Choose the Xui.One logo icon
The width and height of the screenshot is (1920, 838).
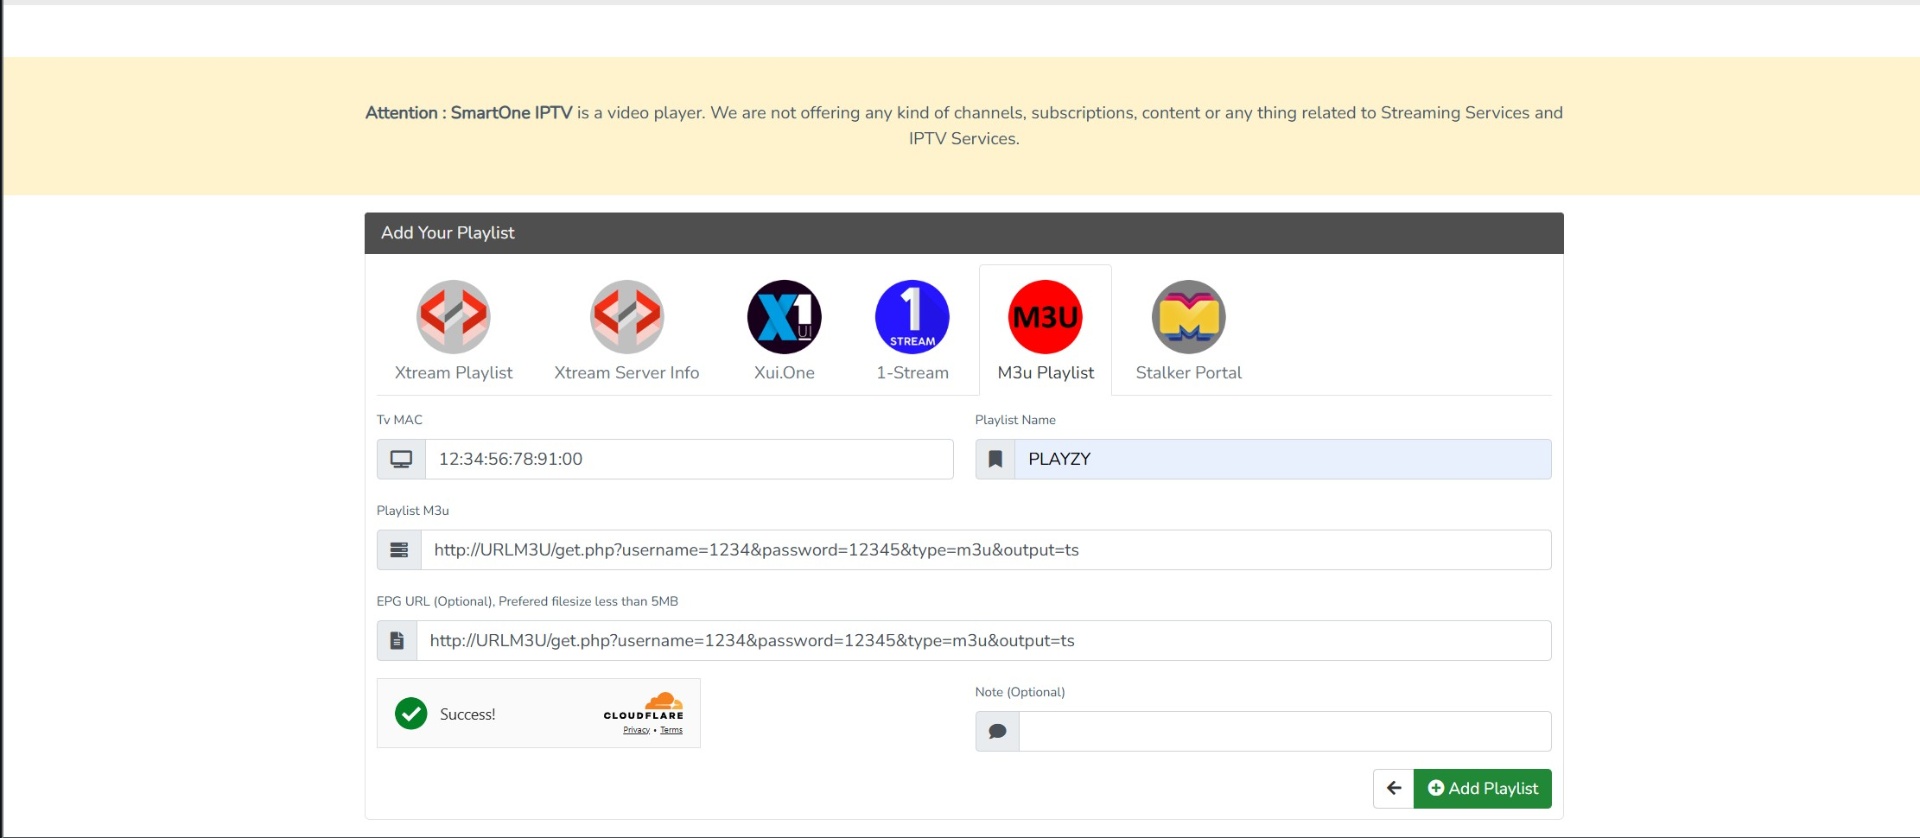(x=785, y=316)
